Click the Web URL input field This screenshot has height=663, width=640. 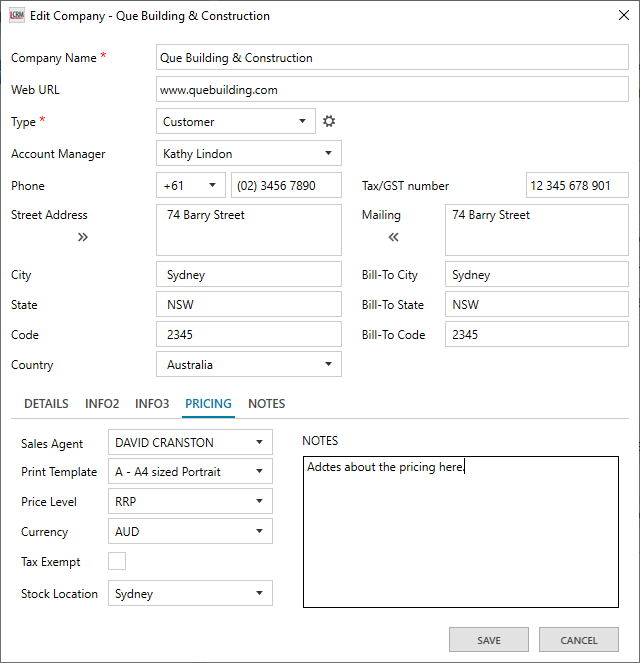[x=392, y=90]
